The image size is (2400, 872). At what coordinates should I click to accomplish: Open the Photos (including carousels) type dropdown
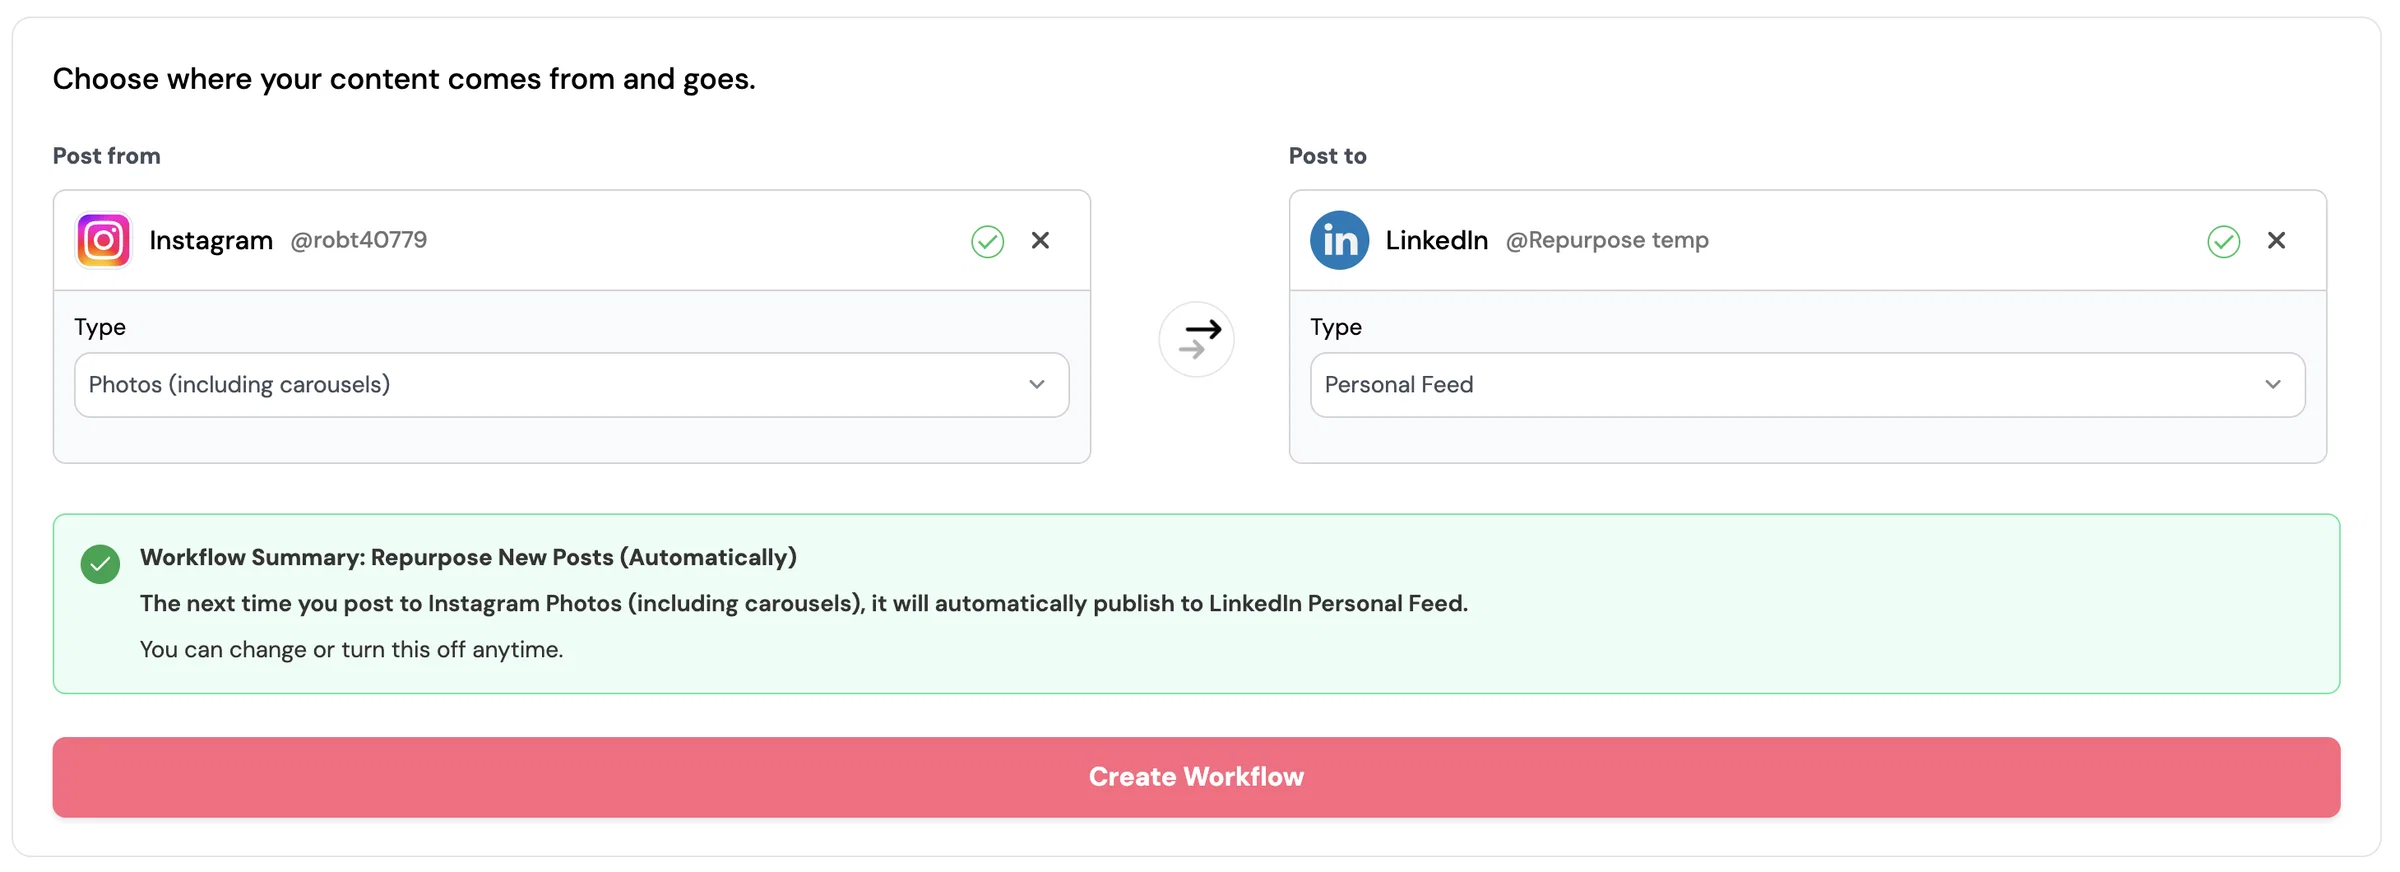pos(572,385)
